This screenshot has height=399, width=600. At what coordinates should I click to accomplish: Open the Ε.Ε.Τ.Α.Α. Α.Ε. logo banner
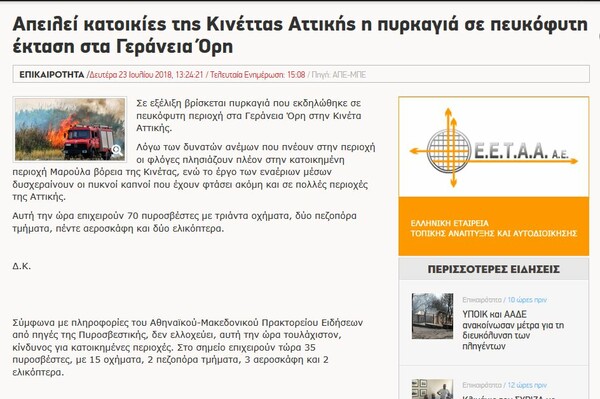click(494, 147)
